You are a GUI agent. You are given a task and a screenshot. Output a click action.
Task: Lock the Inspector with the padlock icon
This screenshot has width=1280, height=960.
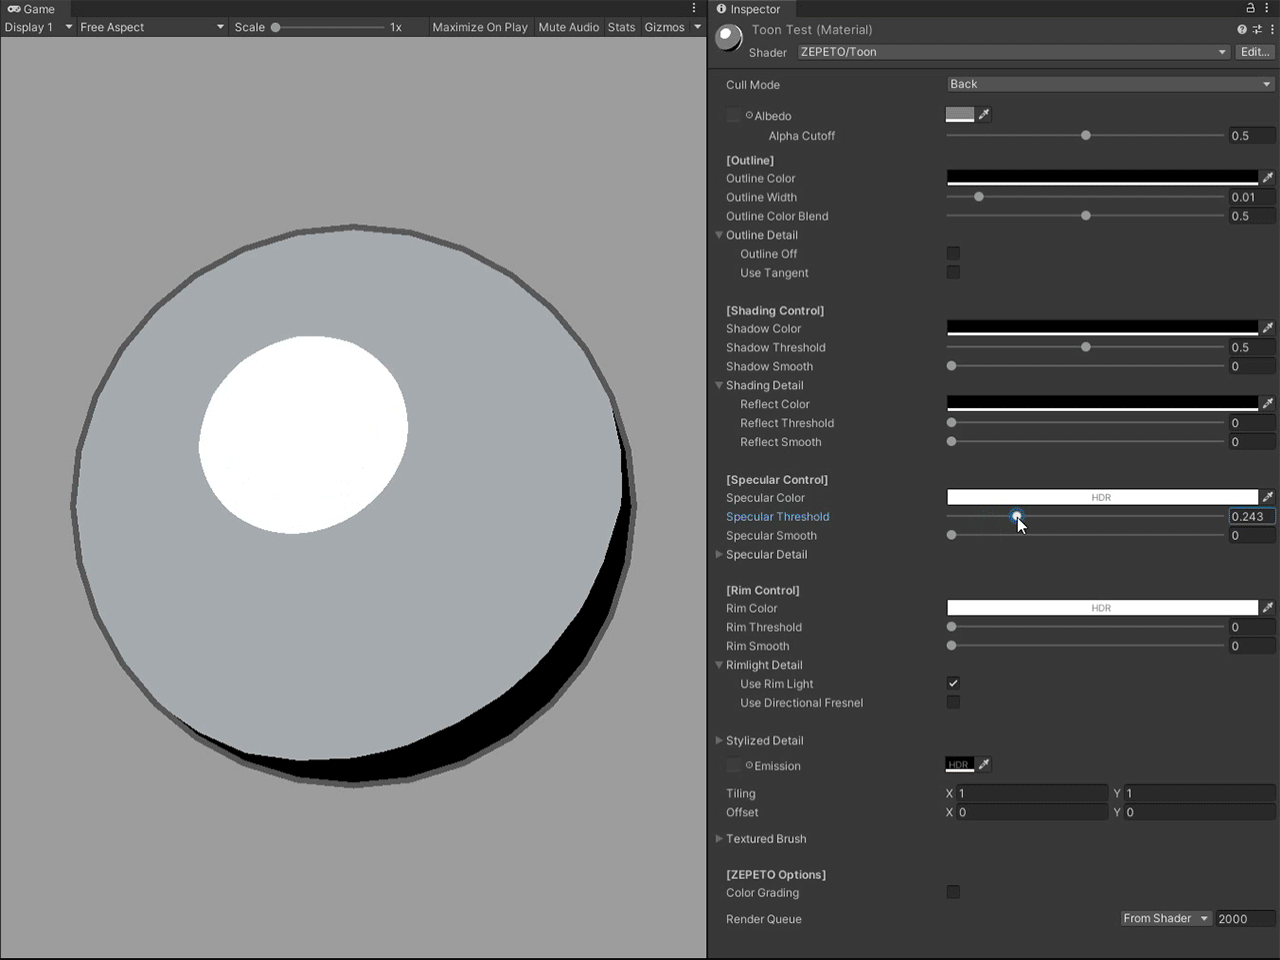click(x=1249, y=8)
